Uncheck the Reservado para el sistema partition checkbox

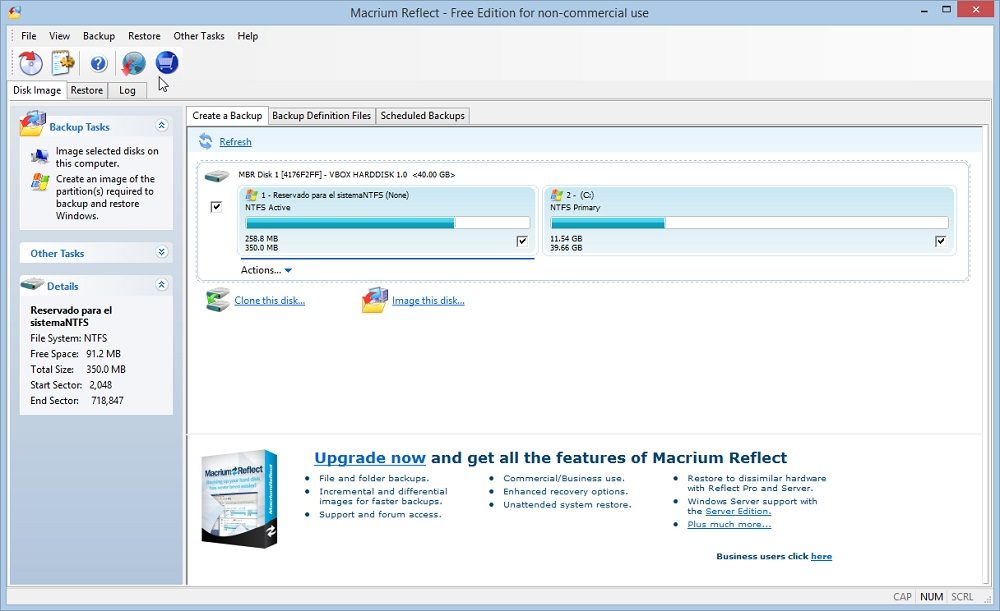click(522, 241)
